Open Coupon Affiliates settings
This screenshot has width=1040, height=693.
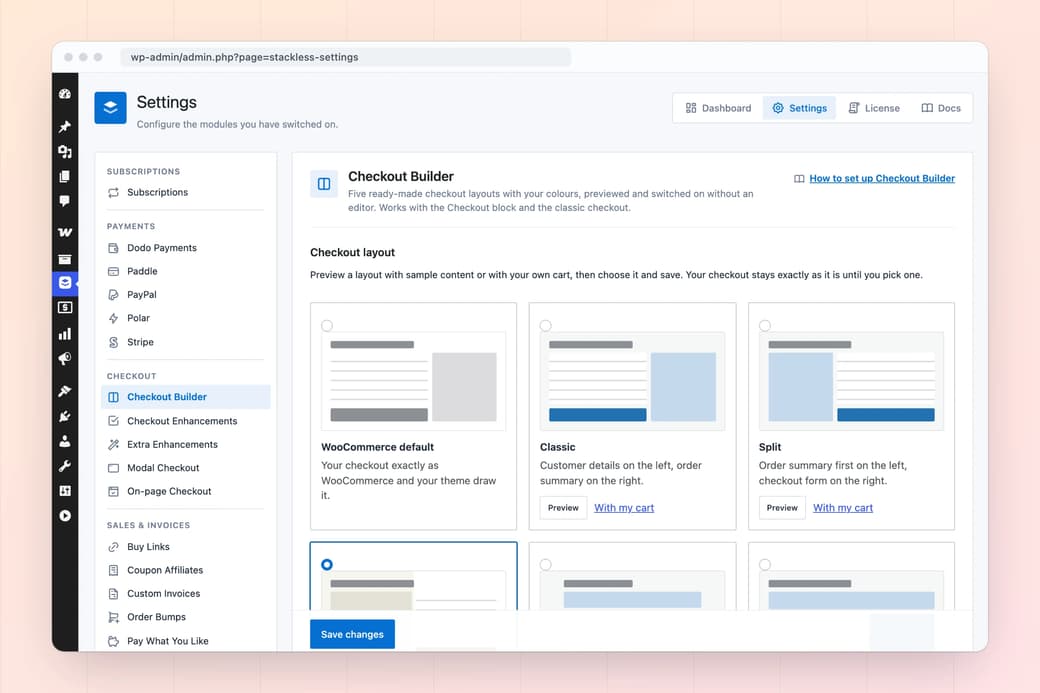coord(185,570)
